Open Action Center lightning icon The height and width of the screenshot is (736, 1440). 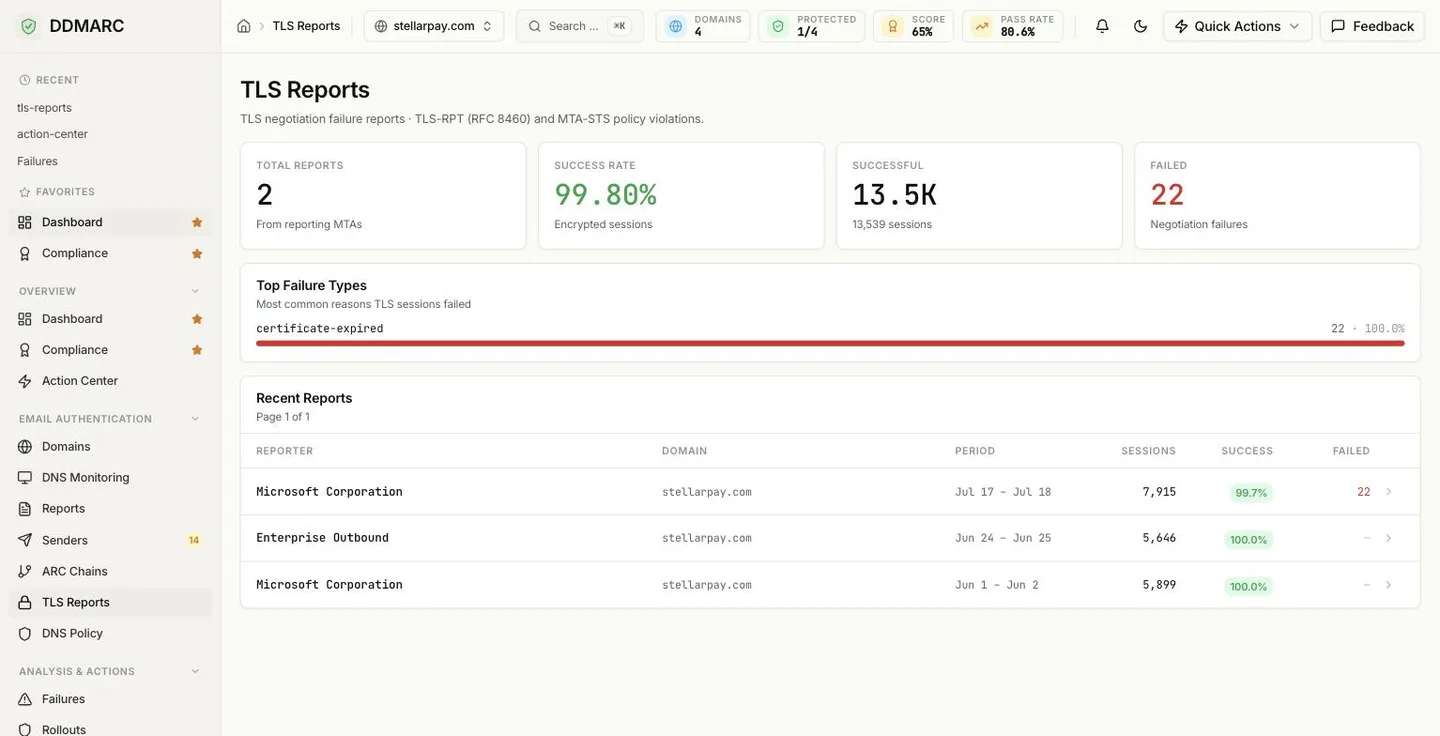point(25,381)
